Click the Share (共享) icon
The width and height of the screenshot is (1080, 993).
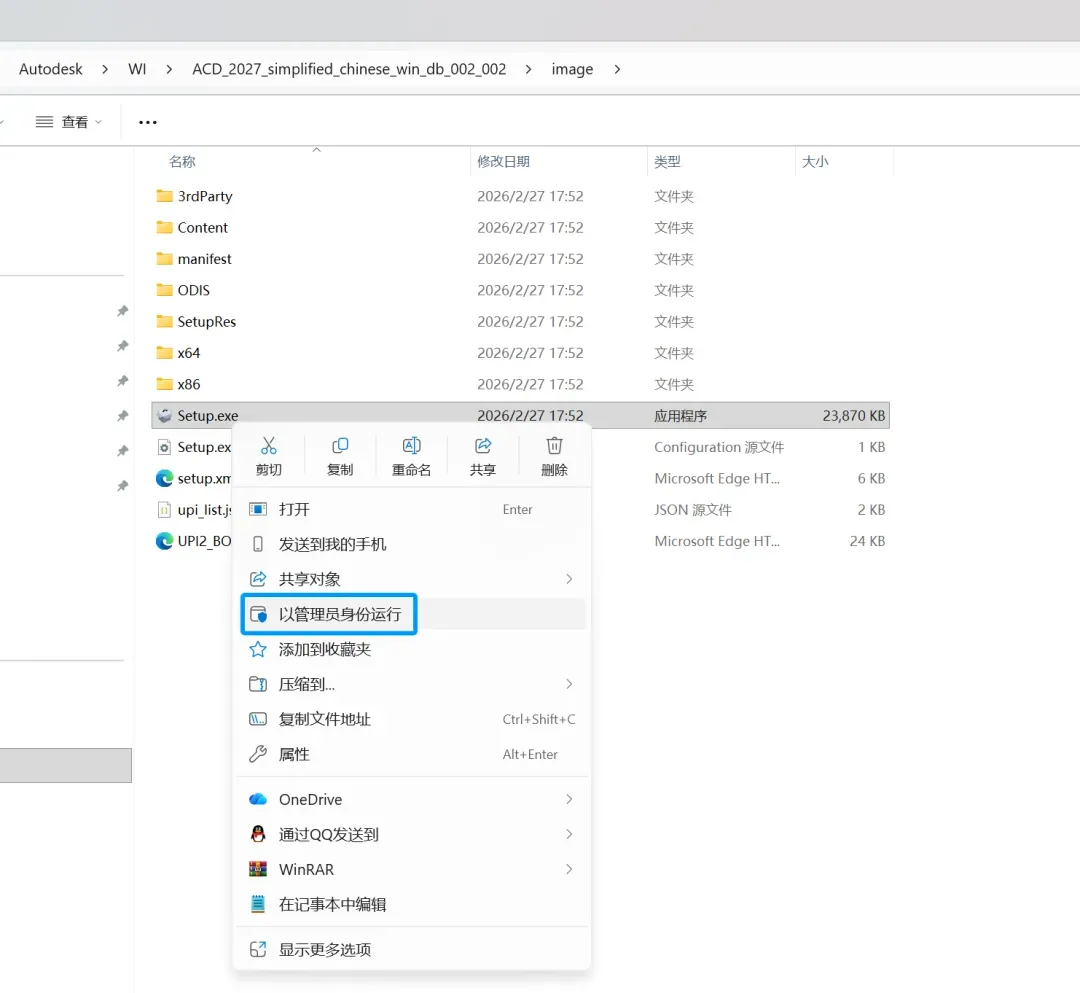tap(483, 446)
